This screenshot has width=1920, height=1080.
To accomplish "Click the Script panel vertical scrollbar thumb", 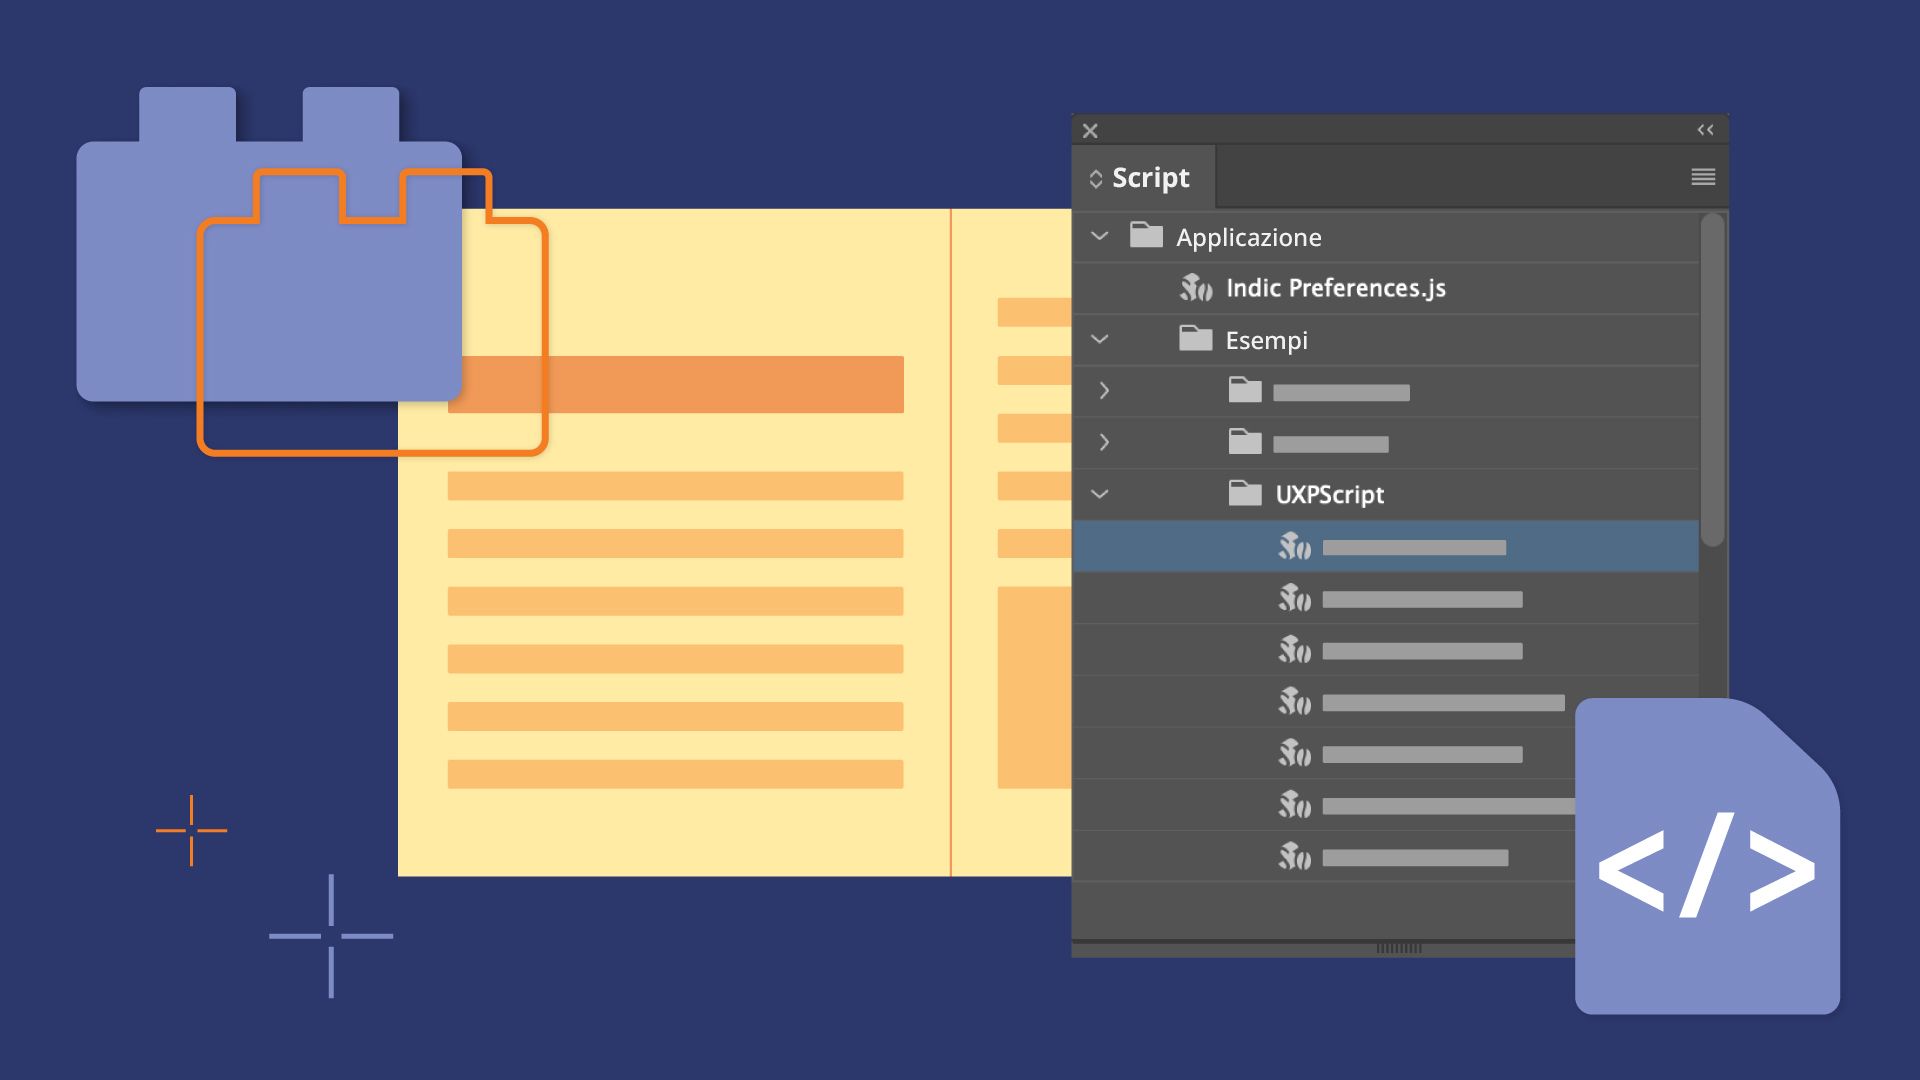I will [1712, 380].
